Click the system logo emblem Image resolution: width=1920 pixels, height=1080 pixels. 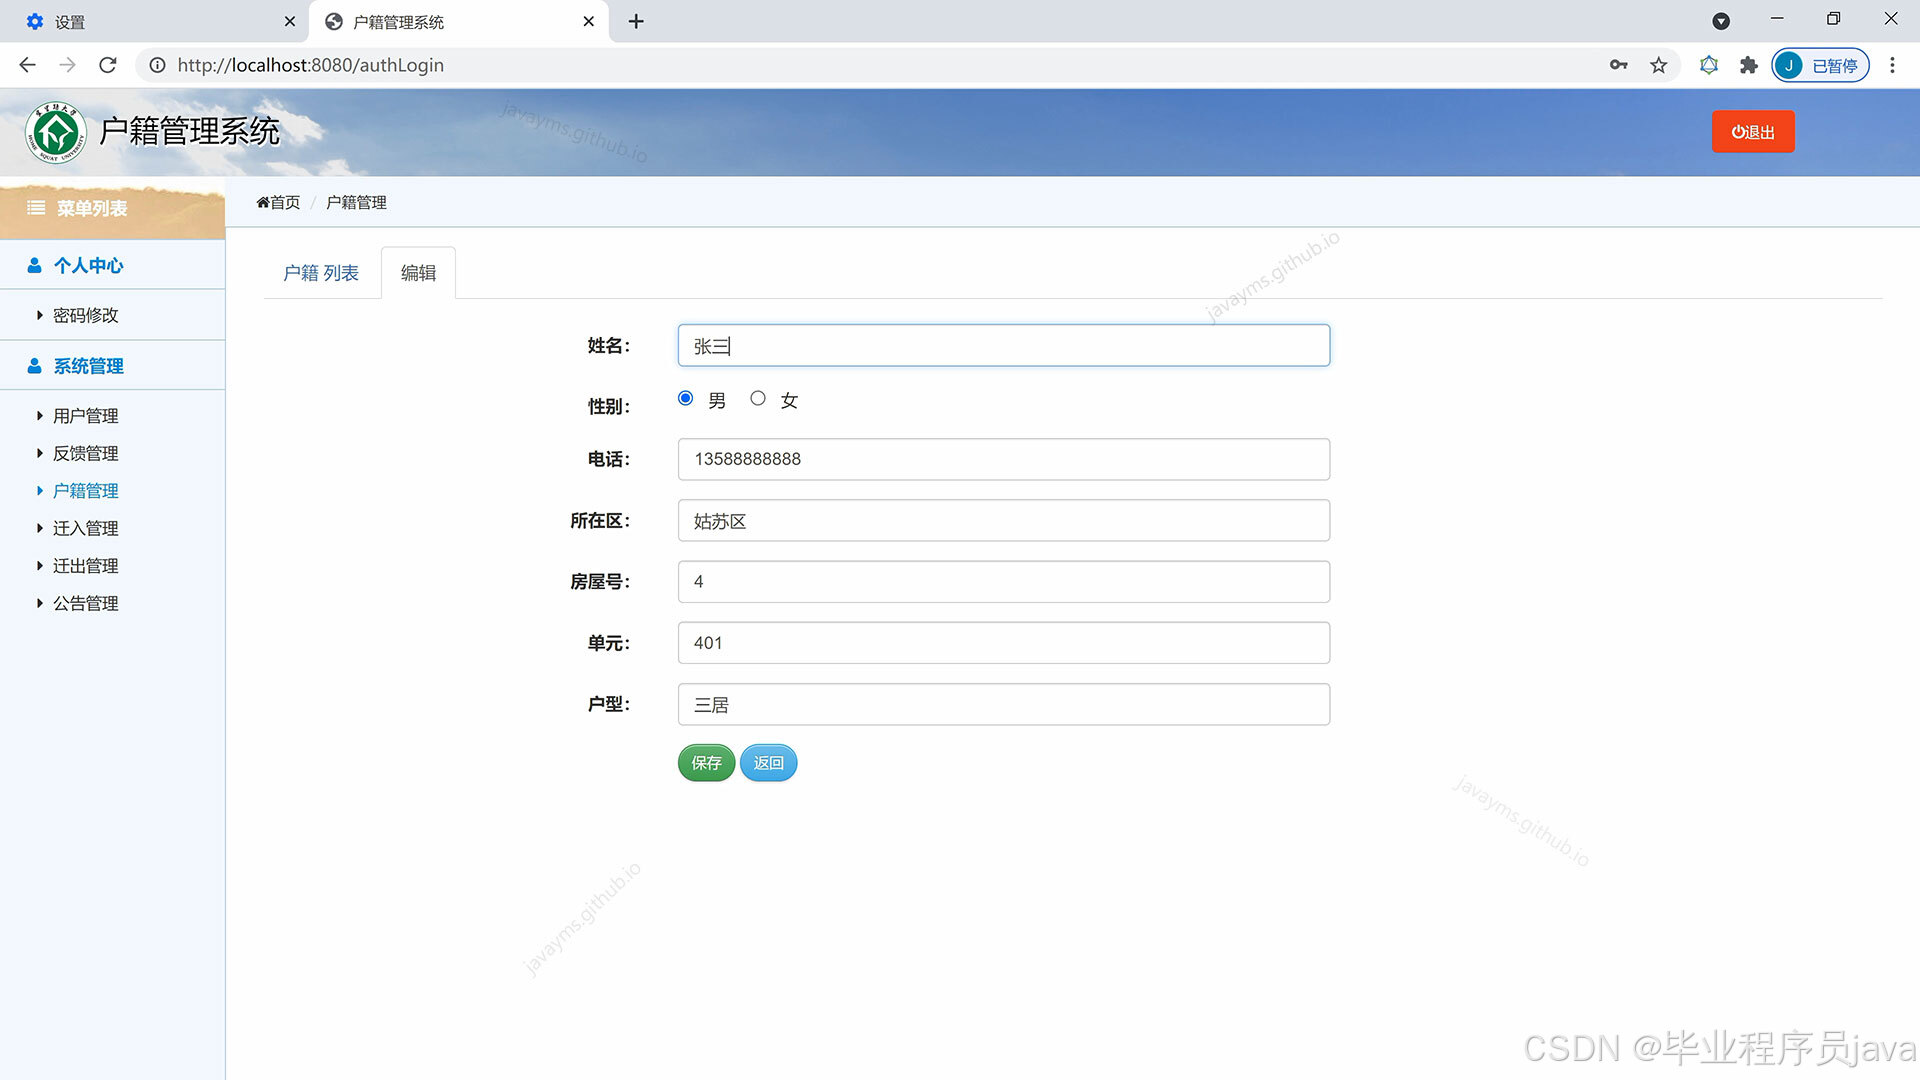point(56,132)
